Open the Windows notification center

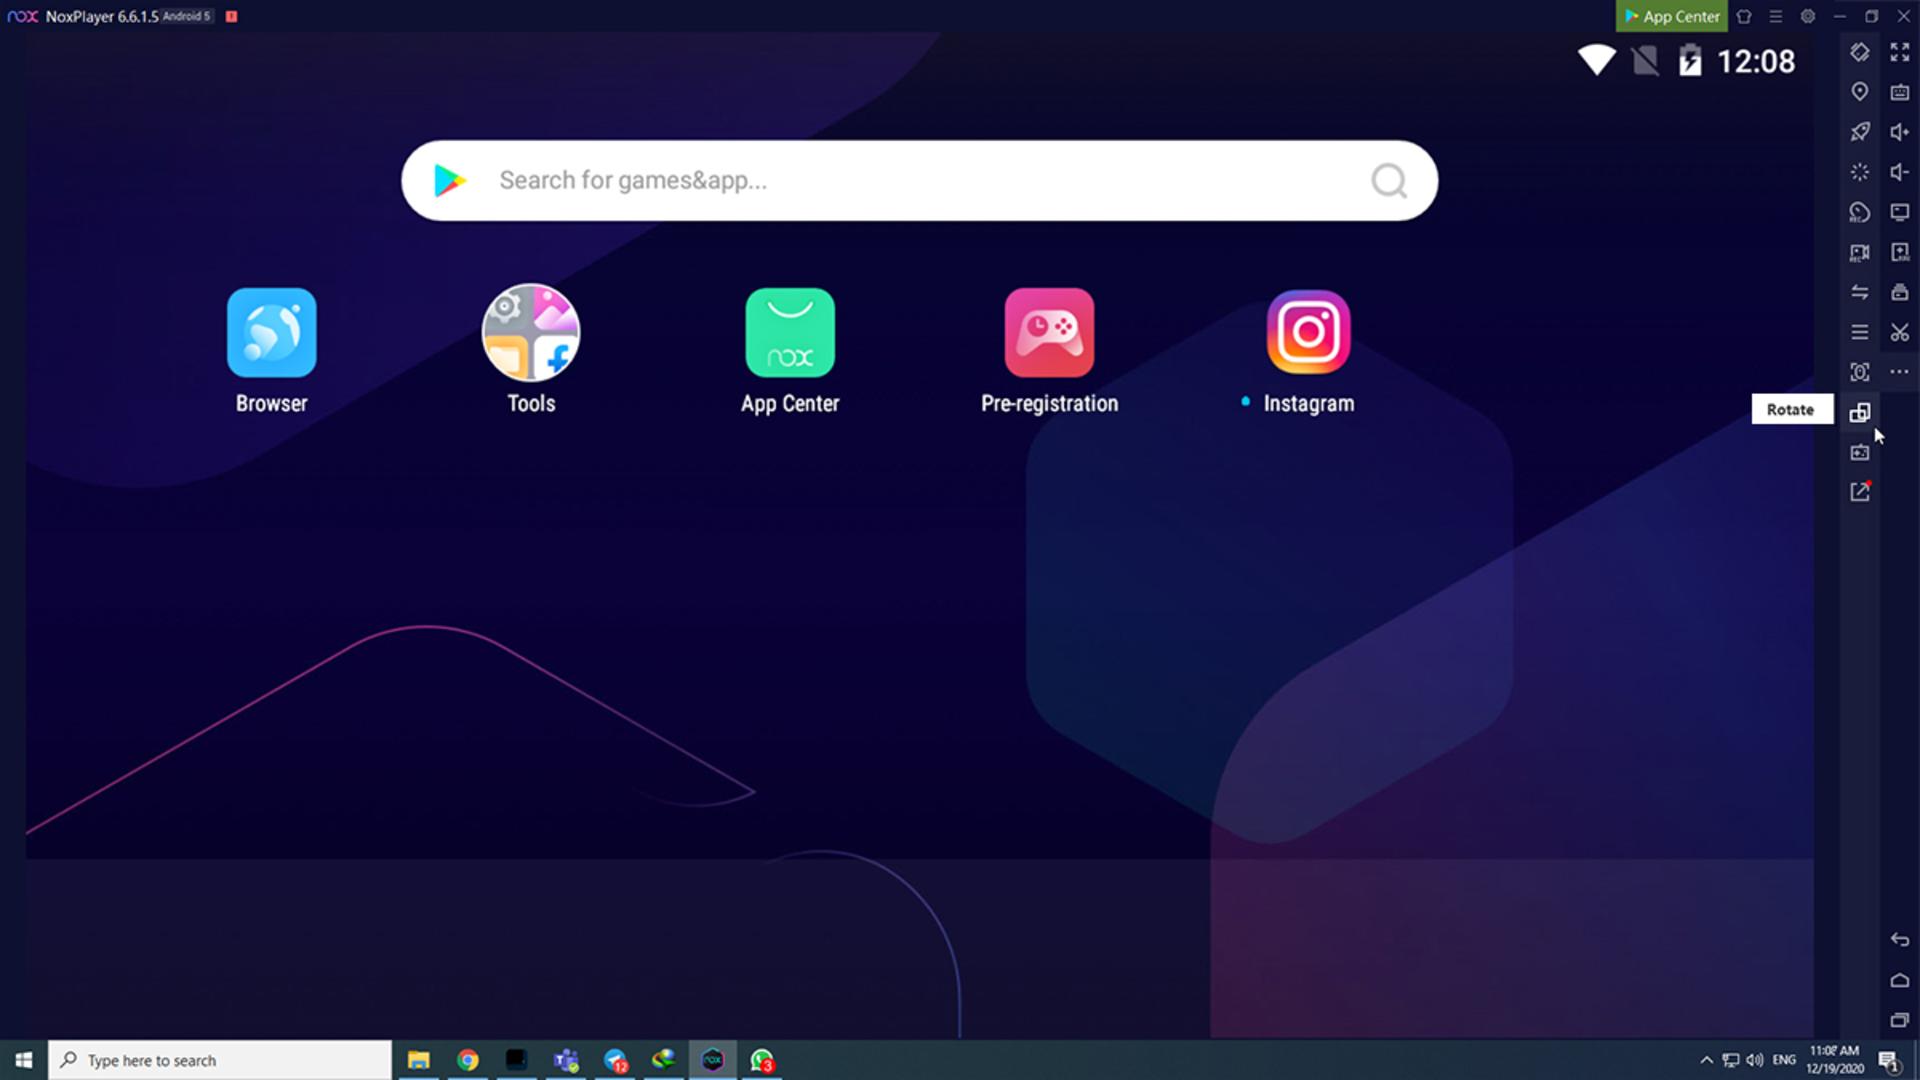pyautogui.click(x=1889, y=1061)
